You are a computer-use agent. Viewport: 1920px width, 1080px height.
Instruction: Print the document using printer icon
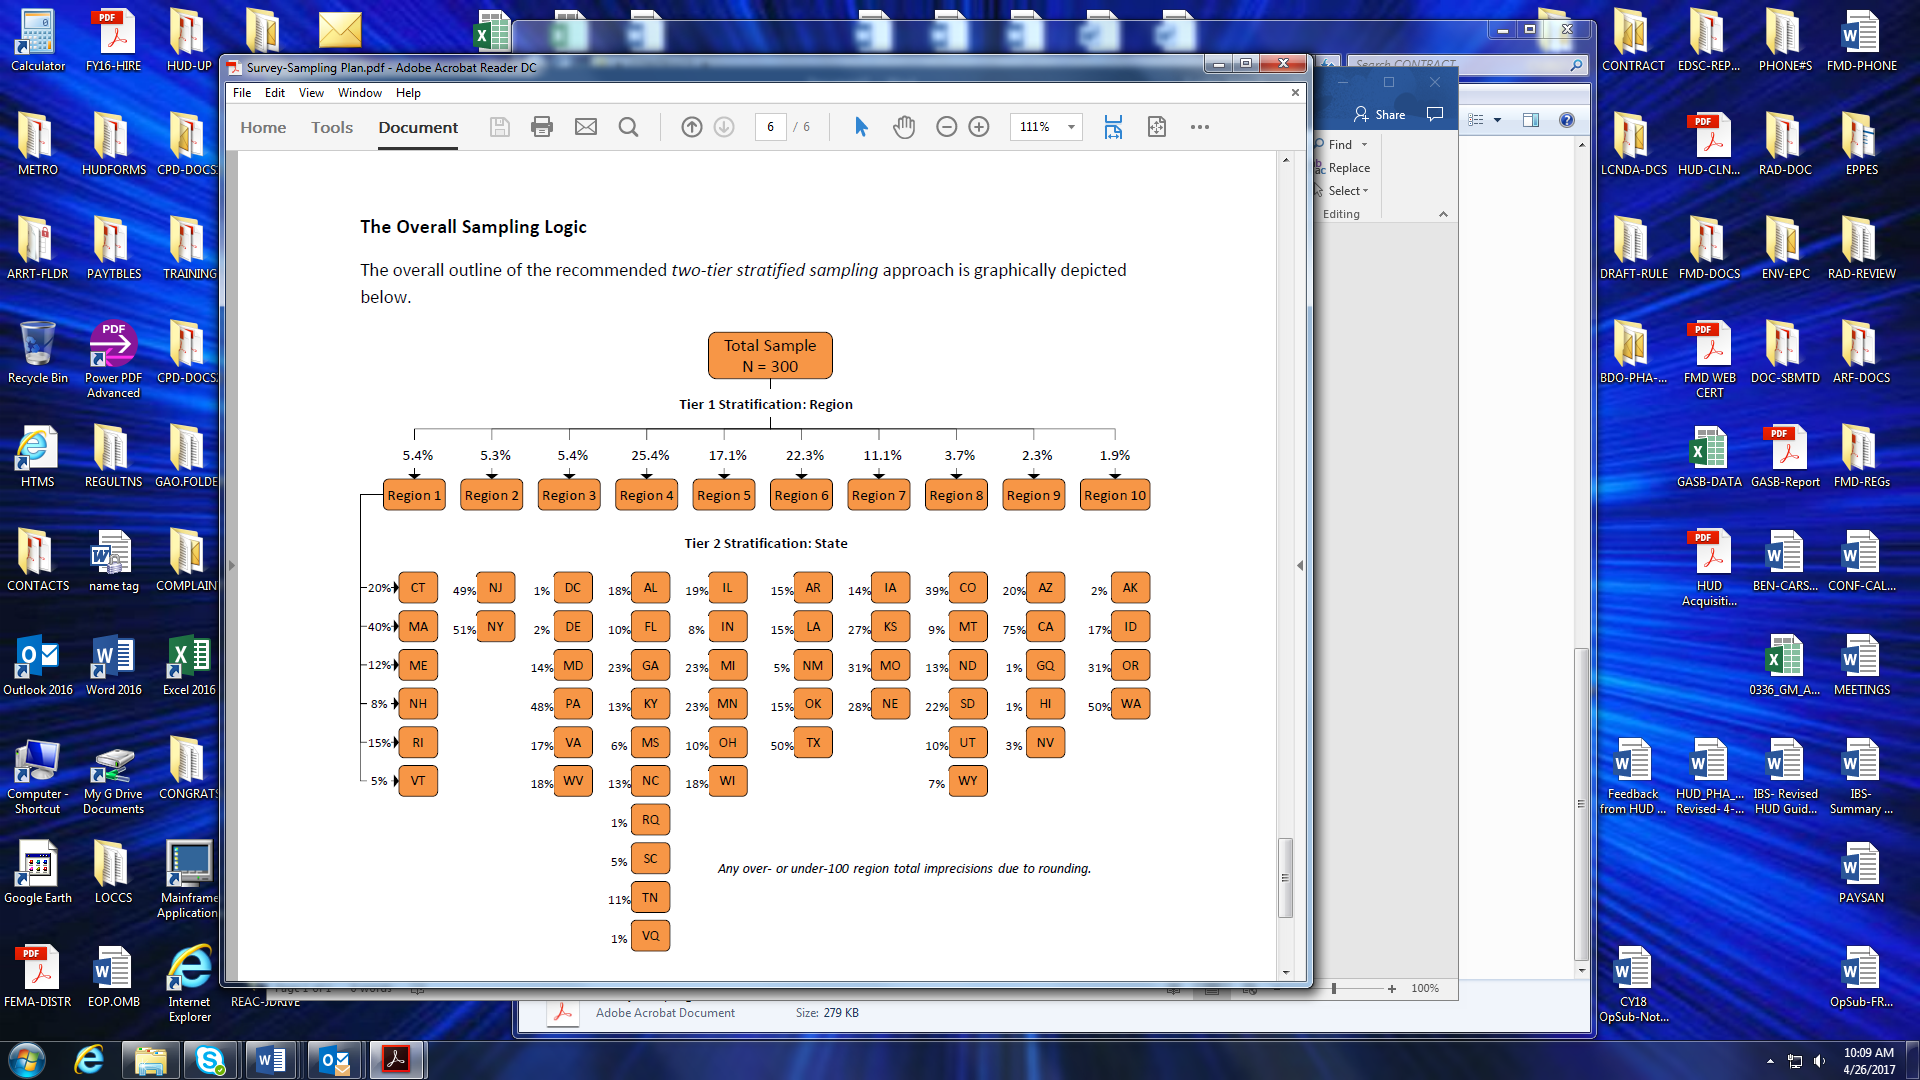point(542,127)
